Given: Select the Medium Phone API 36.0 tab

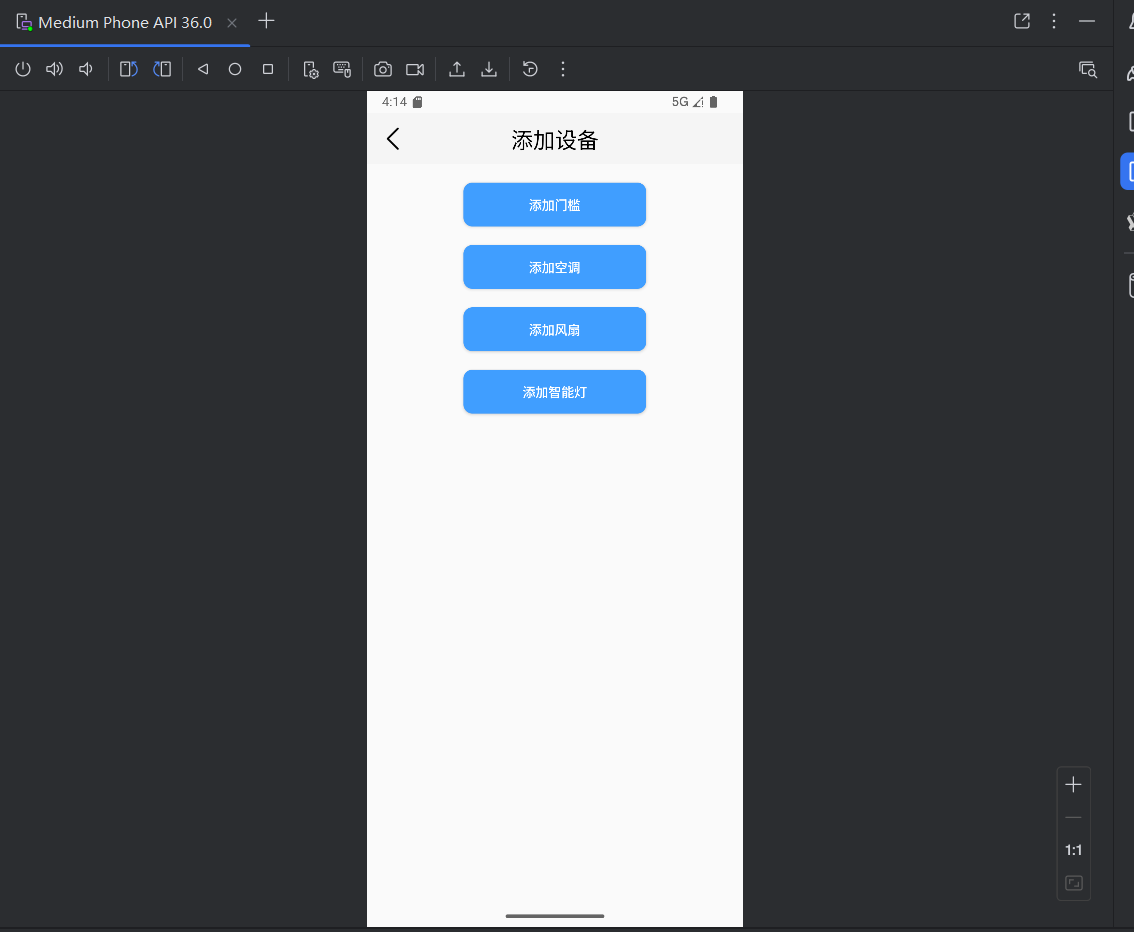Looking at the screenshot, I should 125,22.
